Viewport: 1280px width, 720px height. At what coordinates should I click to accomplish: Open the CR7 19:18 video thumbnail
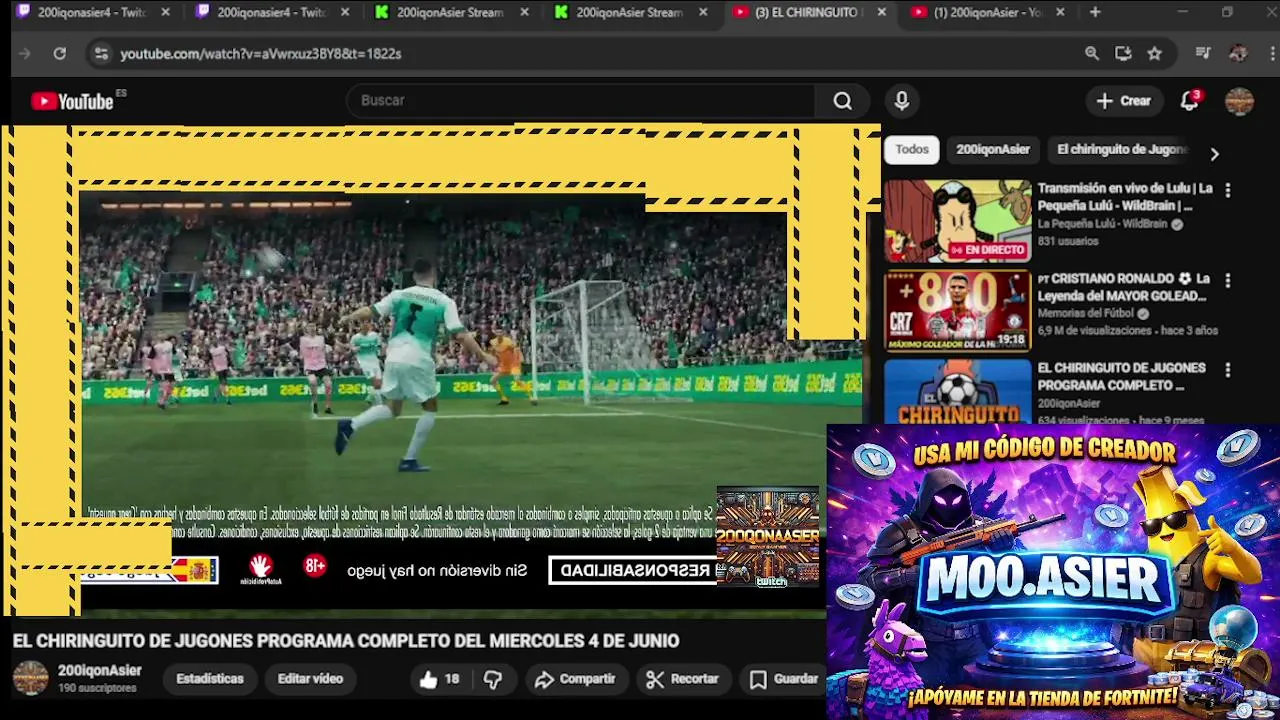957,310
